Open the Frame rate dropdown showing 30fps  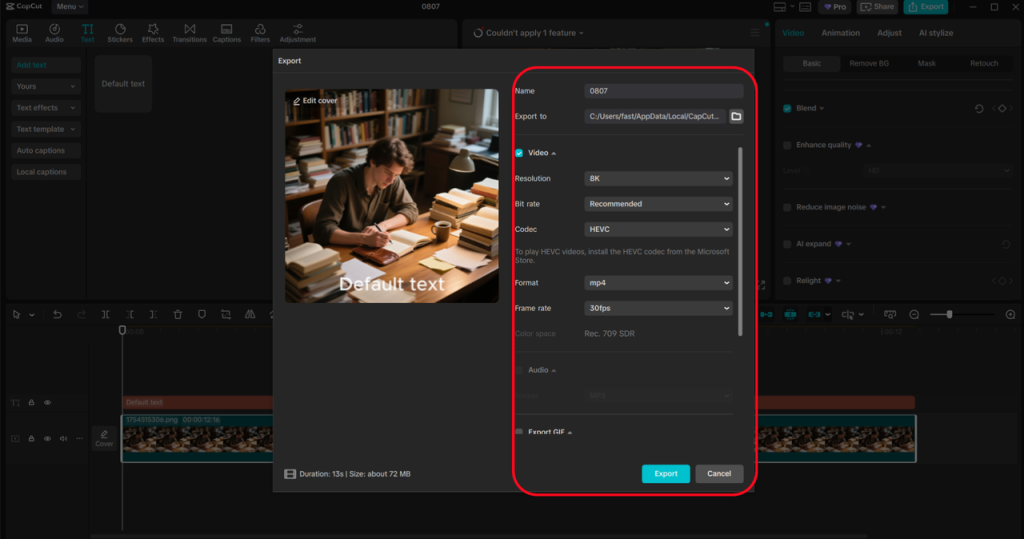click(658, 308)
